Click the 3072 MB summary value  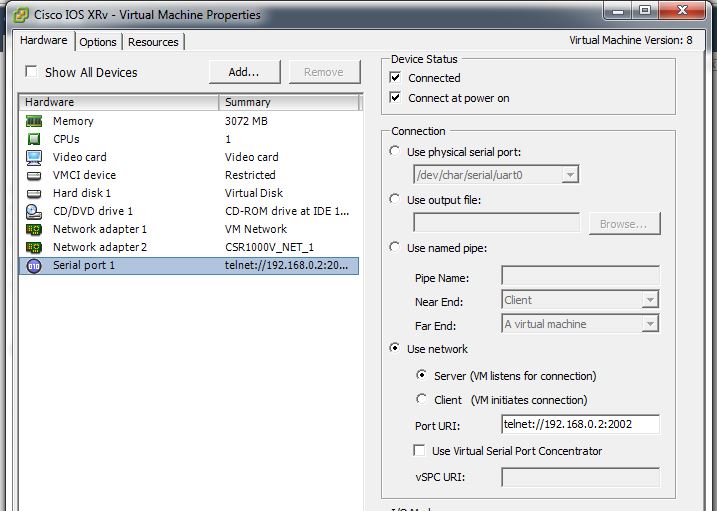click(x=246, y=121)
